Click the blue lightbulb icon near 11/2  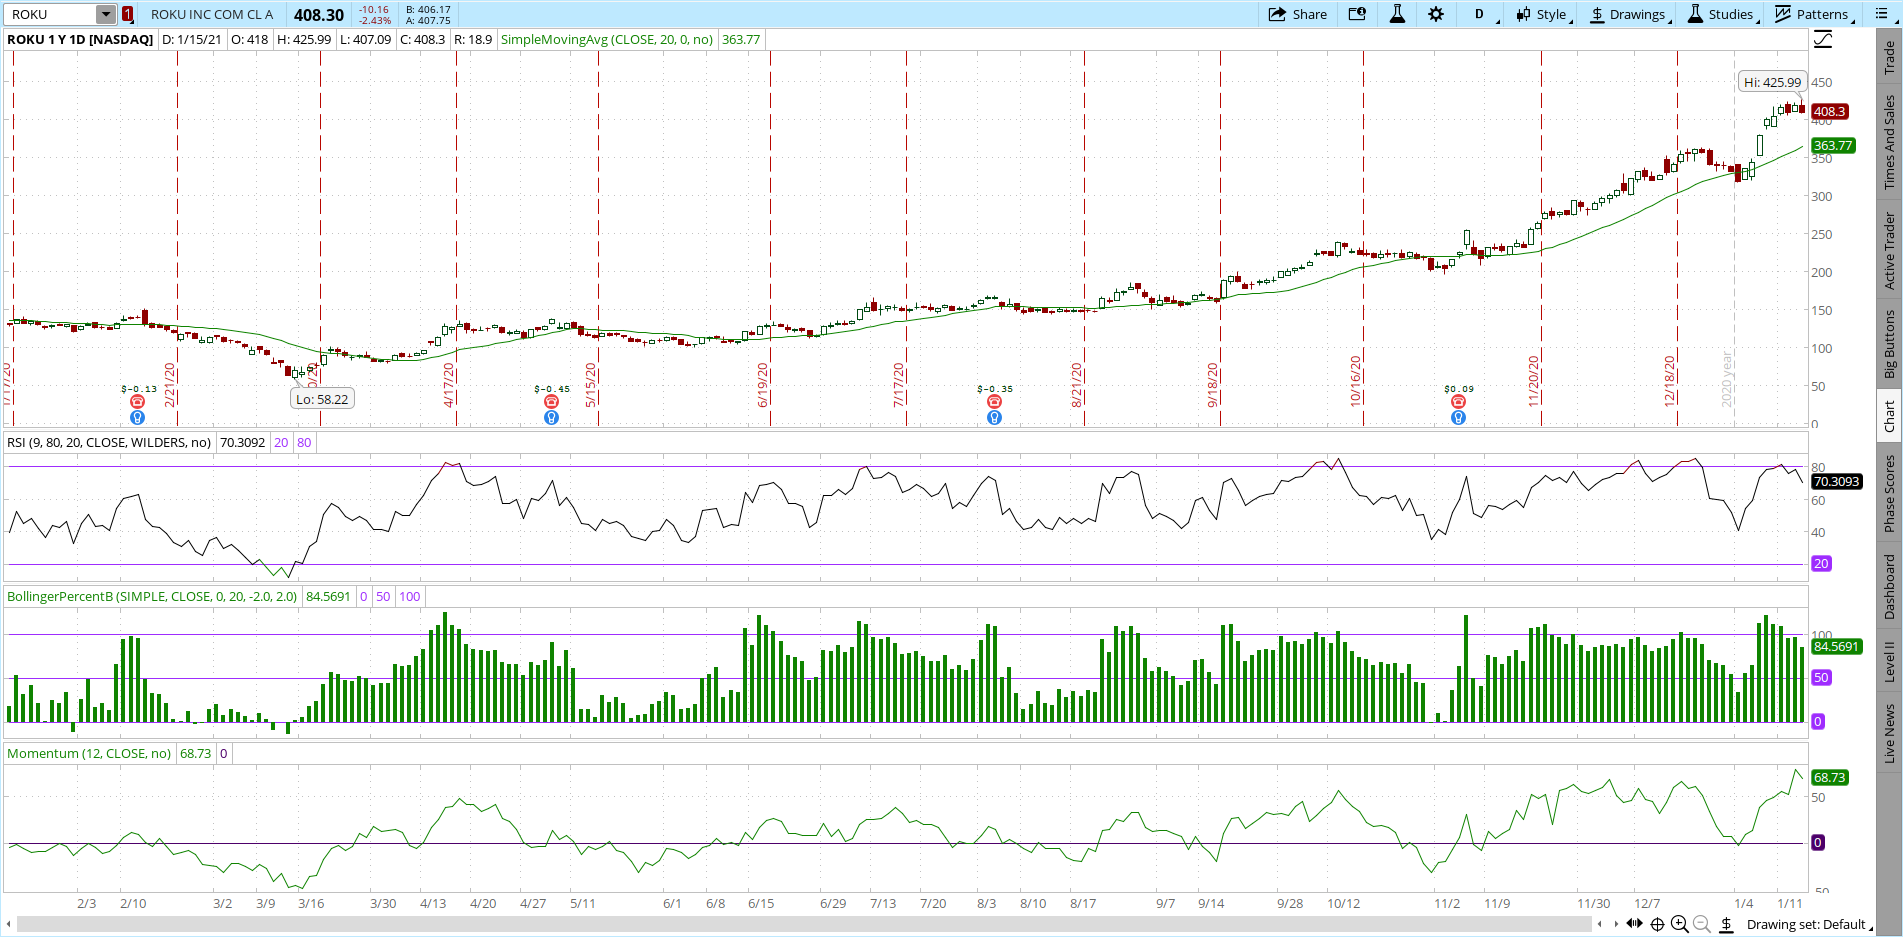click(1458, 418)
